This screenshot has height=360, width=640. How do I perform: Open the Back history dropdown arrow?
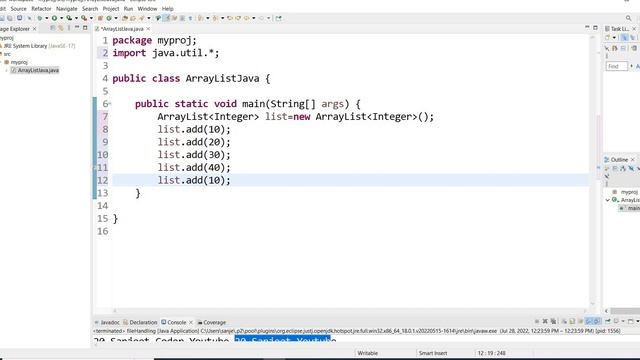pos(253,18)
